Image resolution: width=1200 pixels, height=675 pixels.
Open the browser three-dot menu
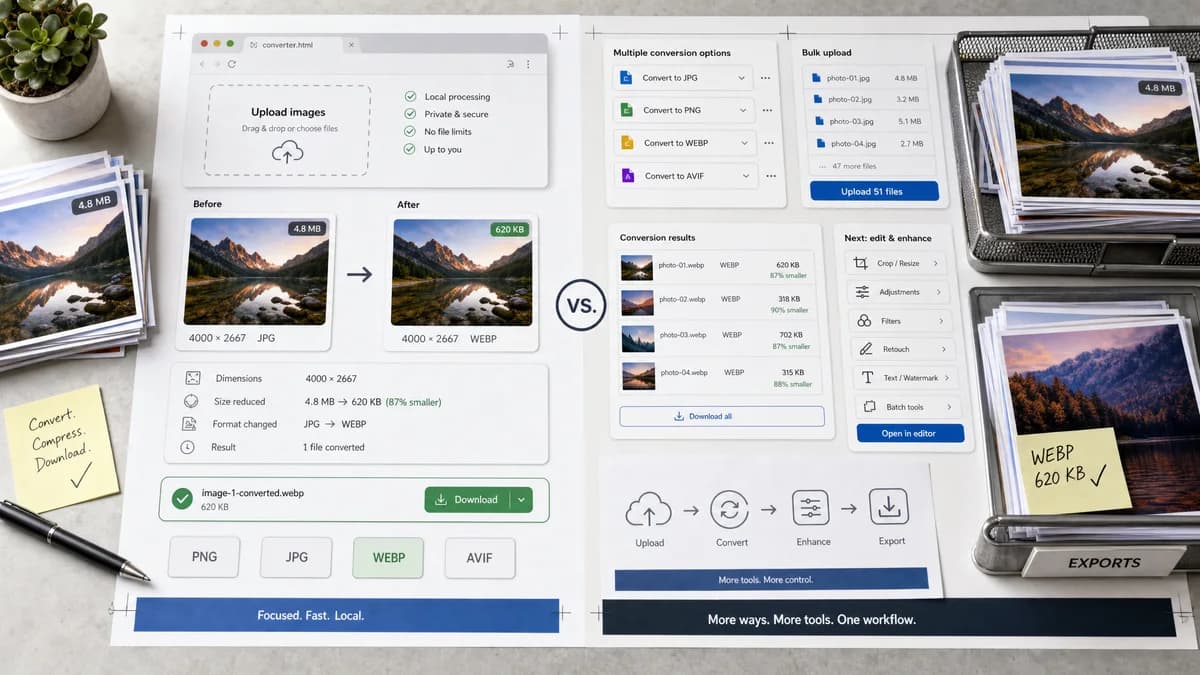point(529,64)
